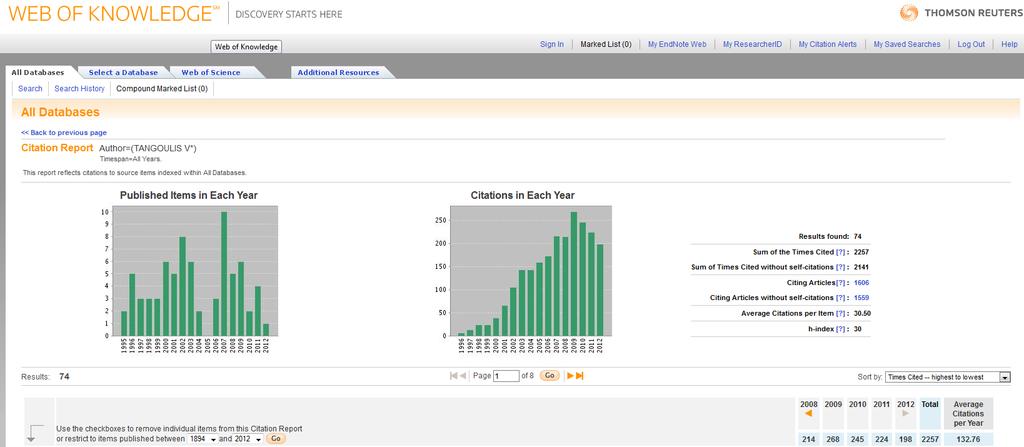The image size is (1024, 447).
Task: Open help for Citing Articles
Action: tap(840, 282)
